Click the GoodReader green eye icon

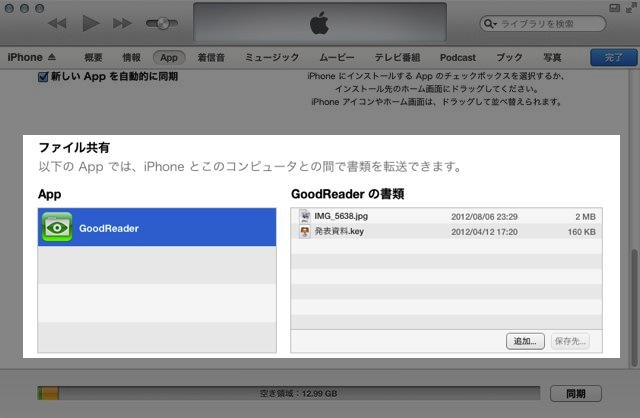57,227
